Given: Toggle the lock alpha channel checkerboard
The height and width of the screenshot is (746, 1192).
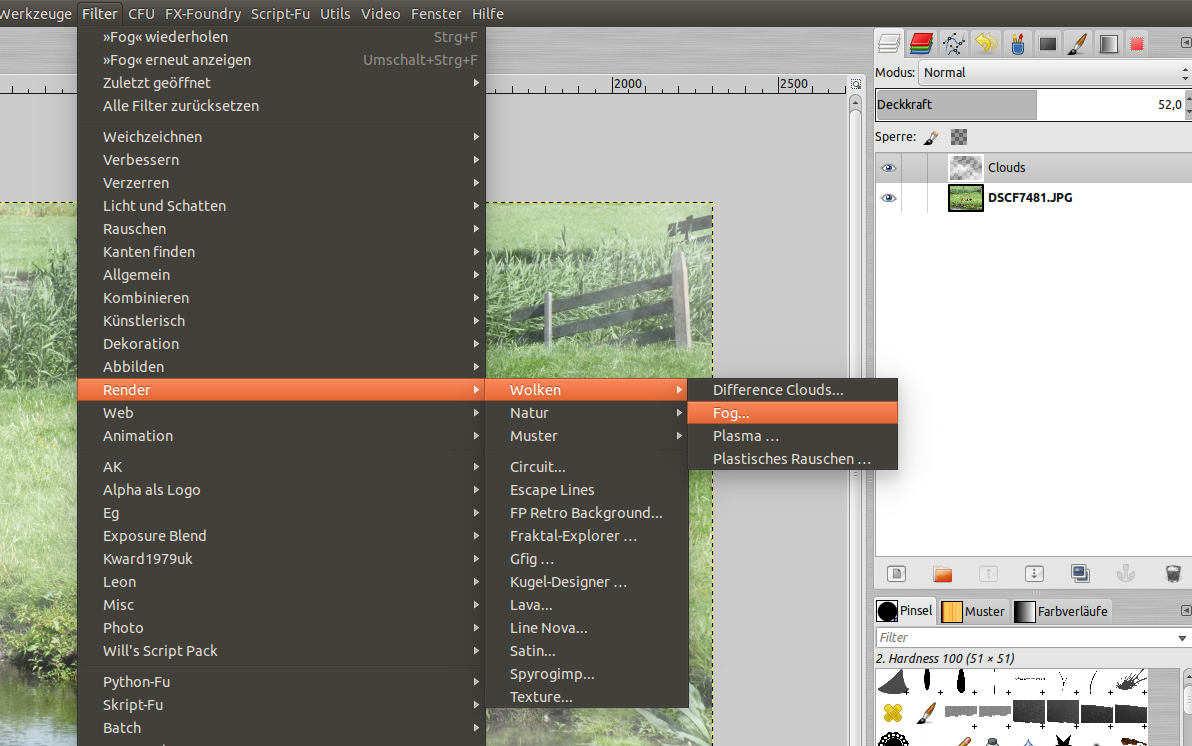Looking at the screenshot, I should coord(959,137).
